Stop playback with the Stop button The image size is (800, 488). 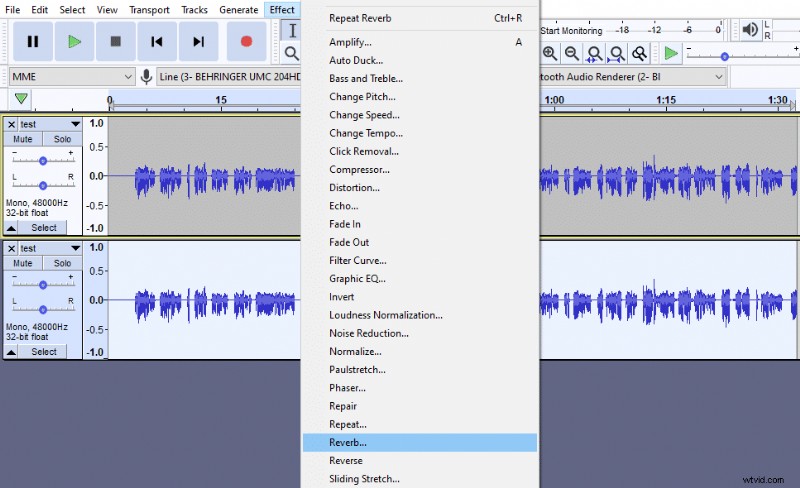pos(116,41)
